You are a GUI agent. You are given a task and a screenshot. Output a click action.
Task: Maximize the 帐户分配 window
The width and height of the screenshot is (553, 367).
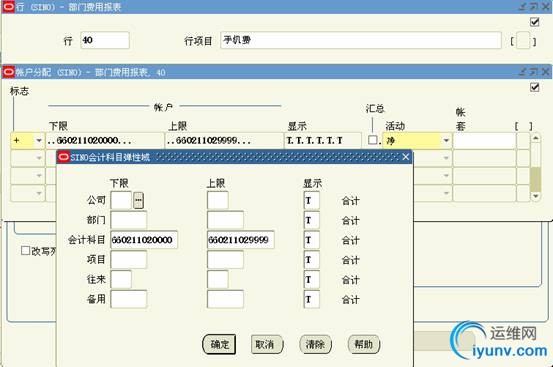pyautogui.click(x=534, y=72)
